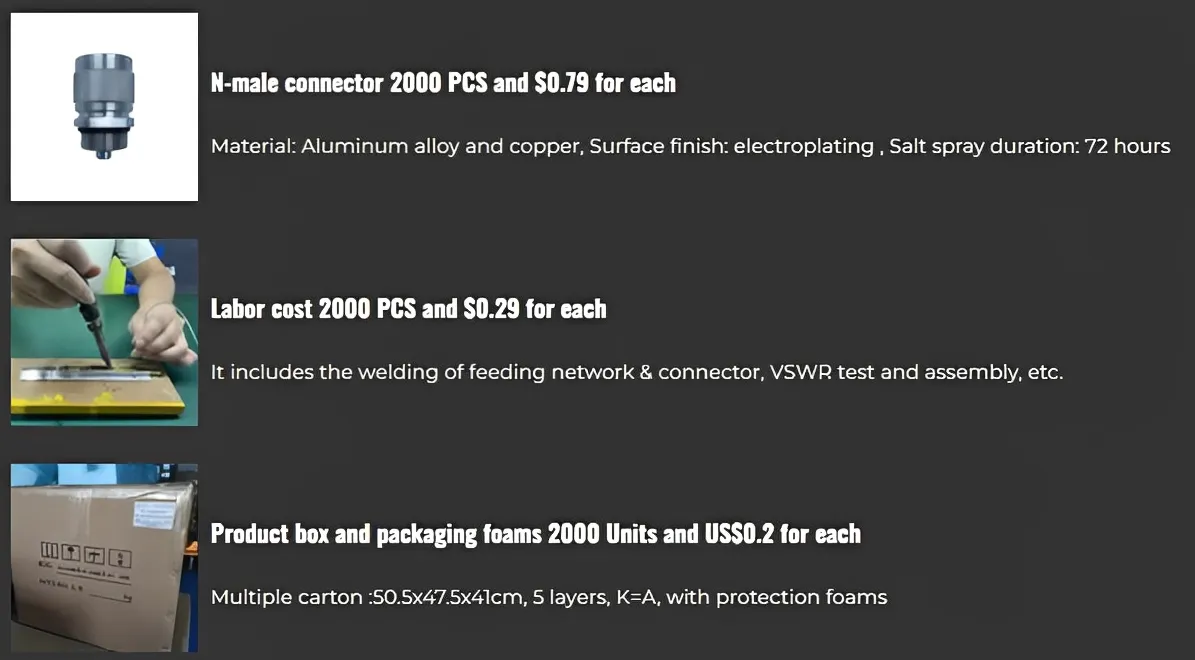
Task: Click the $0.29 price in the labor heading
Action: (491, 309)
